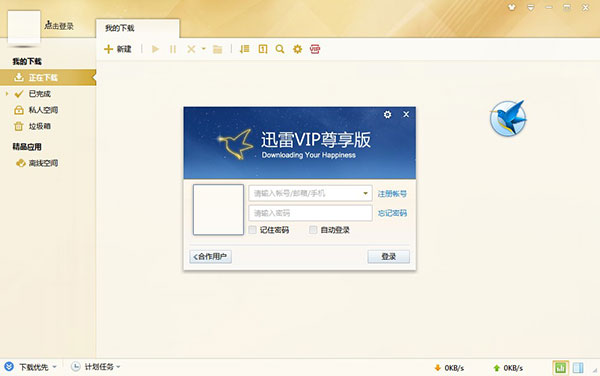The height and width of the screenshot is (376, 600).
Task: Expand the 已完成 tree arrow
Action: 7,94
